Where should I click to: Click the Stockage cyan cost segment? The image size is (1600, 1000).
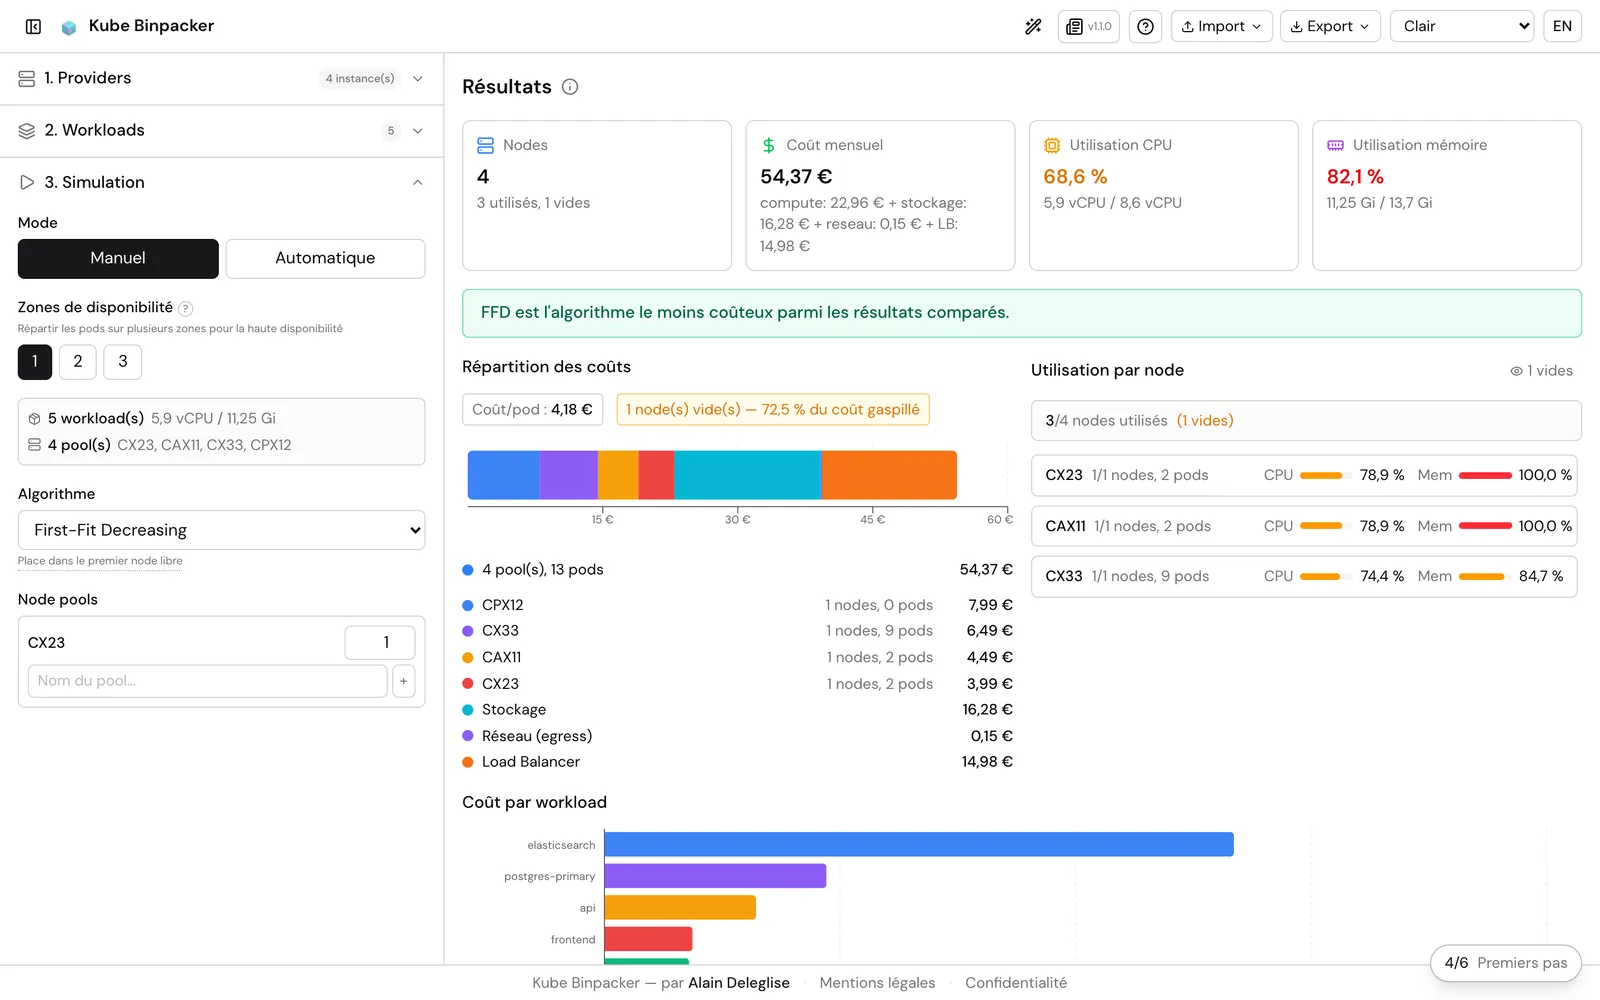[x=748, y=475]
